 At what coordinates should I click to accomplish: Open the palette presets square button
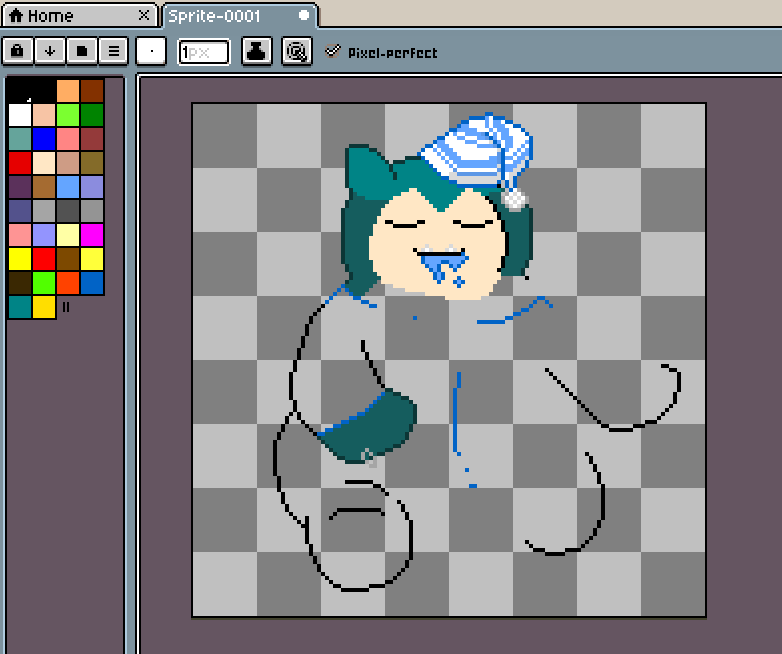click(82, 51)
